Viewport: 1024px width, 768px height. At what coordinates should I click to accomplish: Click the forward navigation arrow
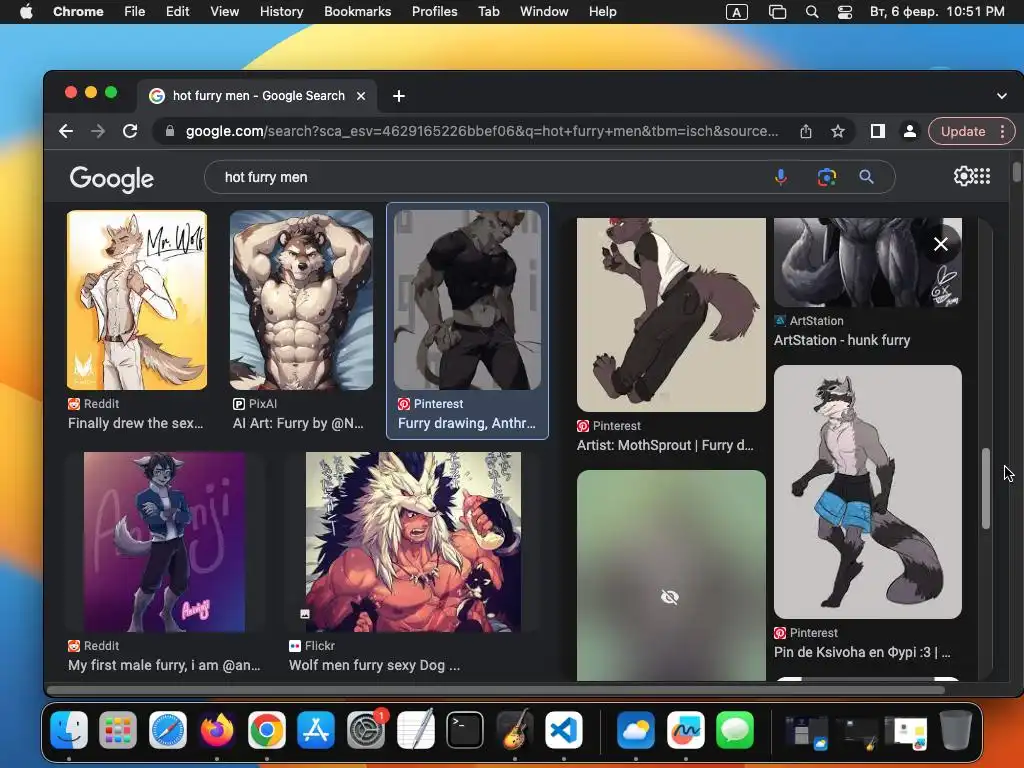pos(98,131)
